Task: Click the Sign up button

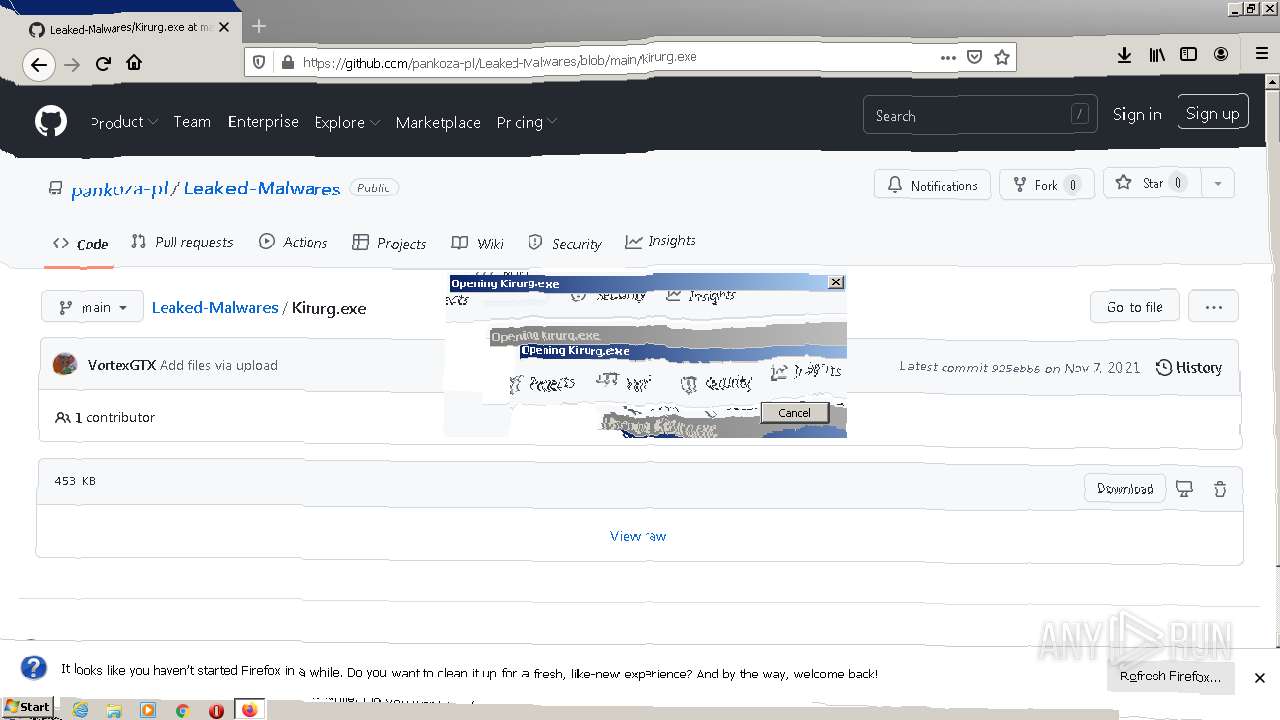Action: (1213, 113)
